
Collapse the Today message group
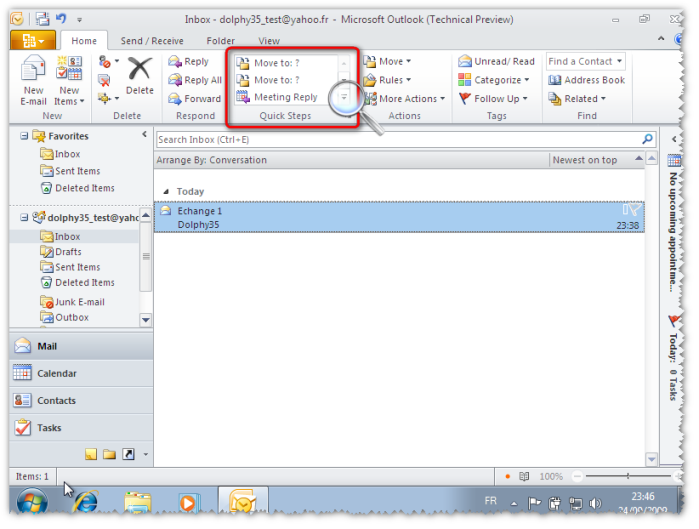tap(166, 191)
